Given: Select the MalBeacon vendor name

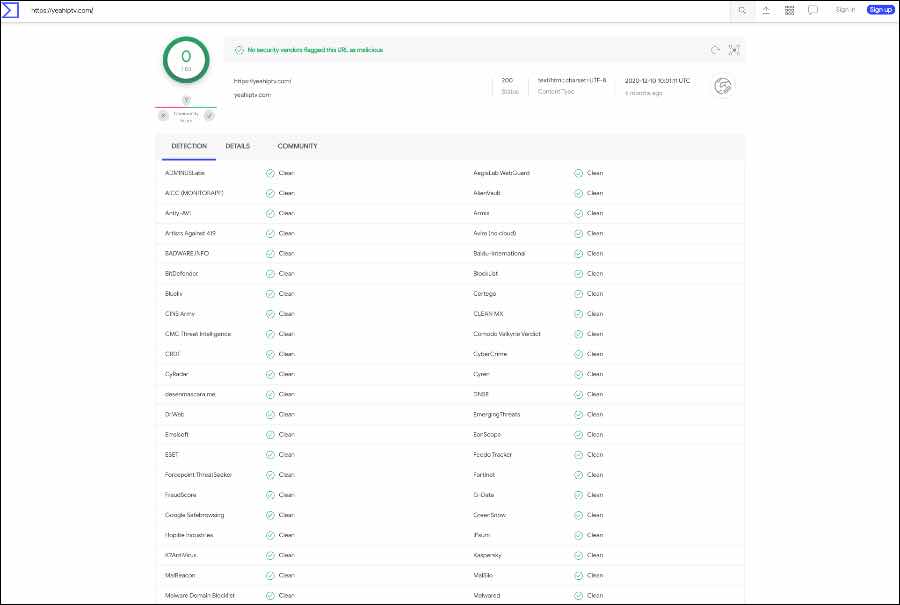Looking at the screenshot, I should (180, 575).
